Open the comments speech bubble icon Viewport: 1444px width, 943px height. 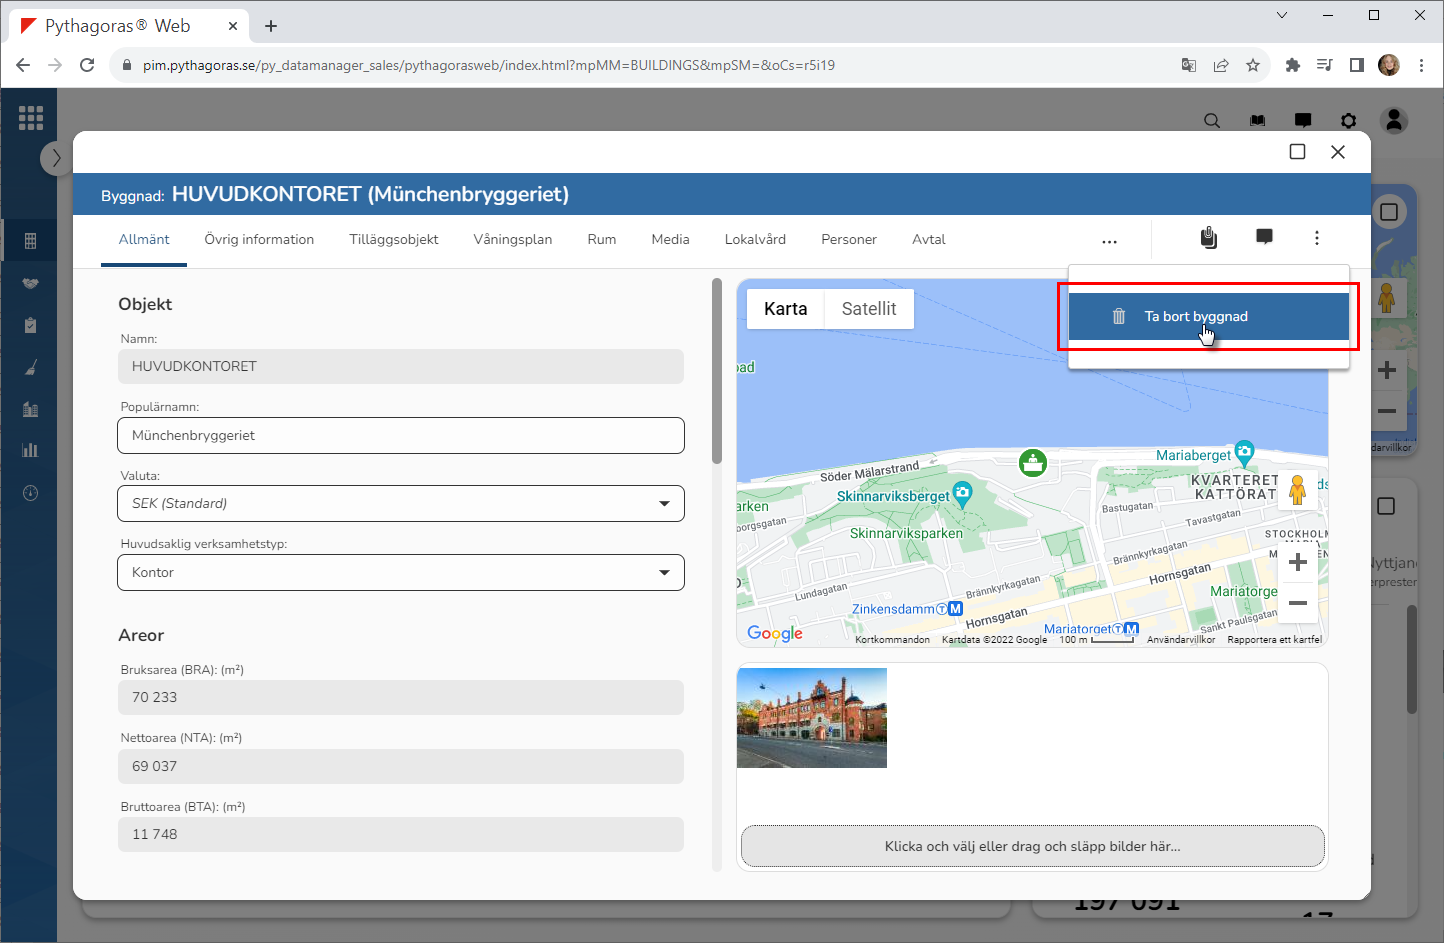point(1264,237)
